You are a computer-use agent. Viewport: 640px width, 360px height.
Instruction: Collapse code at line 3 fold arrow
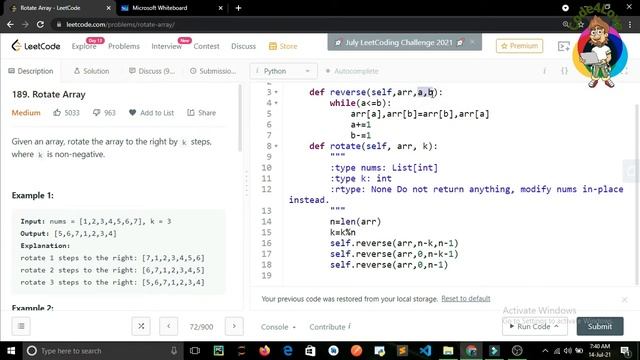[x=276, y=92]
